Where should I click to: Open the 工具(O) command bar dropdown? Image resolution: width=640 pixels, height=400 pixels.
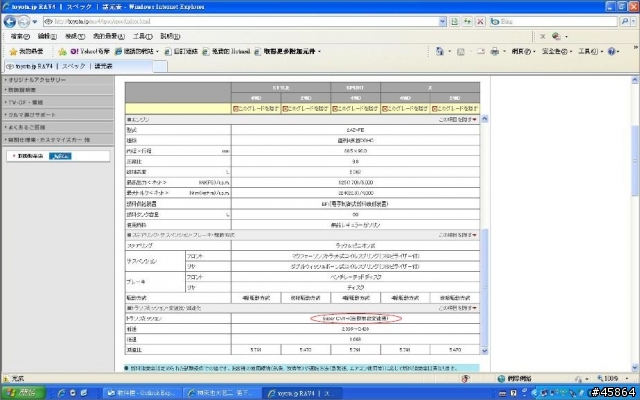590,51
